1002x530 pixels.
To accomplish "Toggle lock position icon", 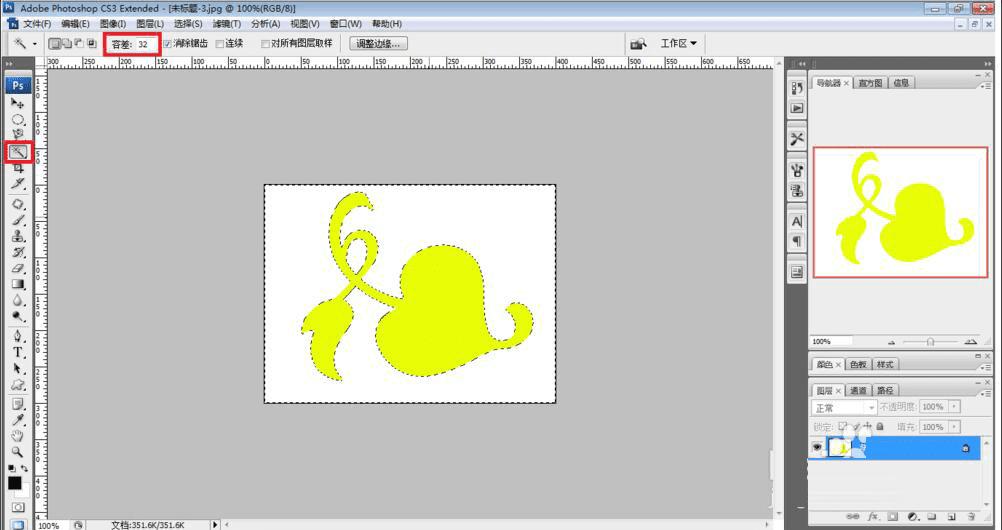I will tap(868, 426).
